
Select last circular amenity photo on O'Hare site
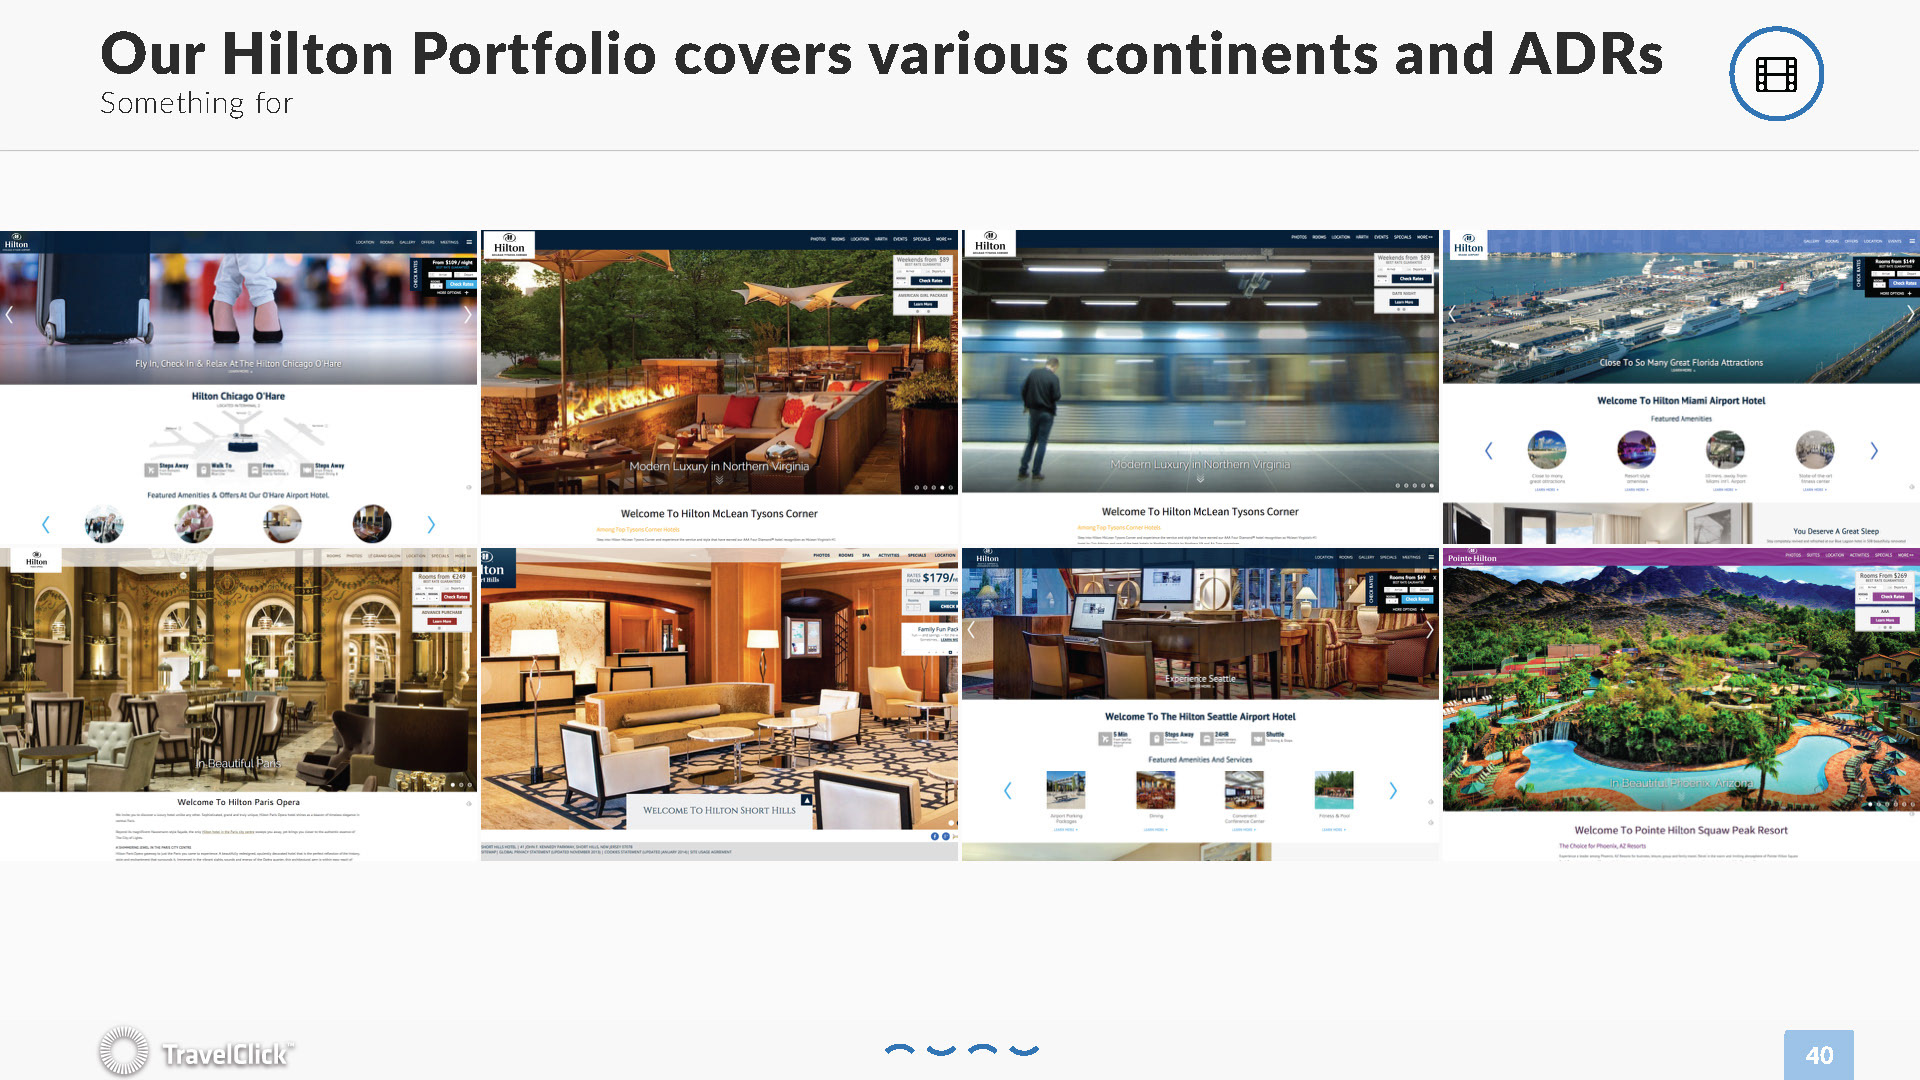click(x=372, y=524)
